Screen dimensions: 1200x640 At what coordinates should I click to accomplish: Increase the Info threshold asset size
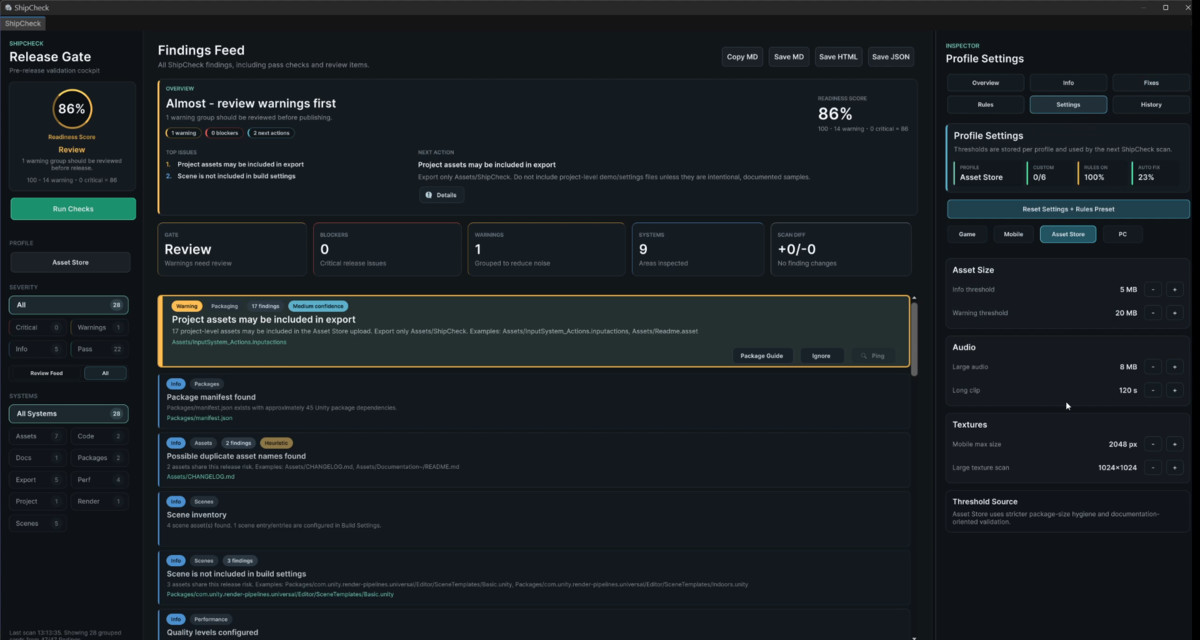coord(1174,289)
